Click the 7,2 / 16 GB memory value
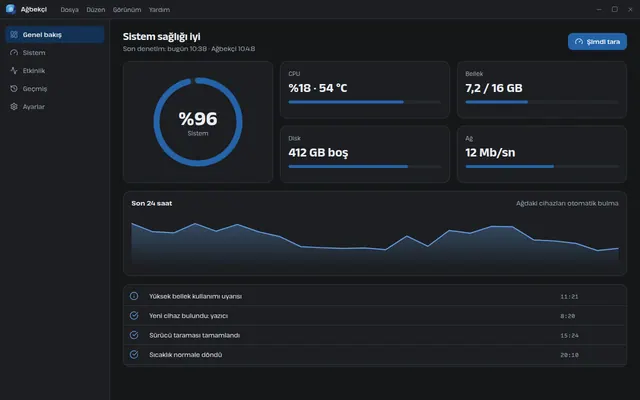Screen dimensions: 640x400 (494, 88)
